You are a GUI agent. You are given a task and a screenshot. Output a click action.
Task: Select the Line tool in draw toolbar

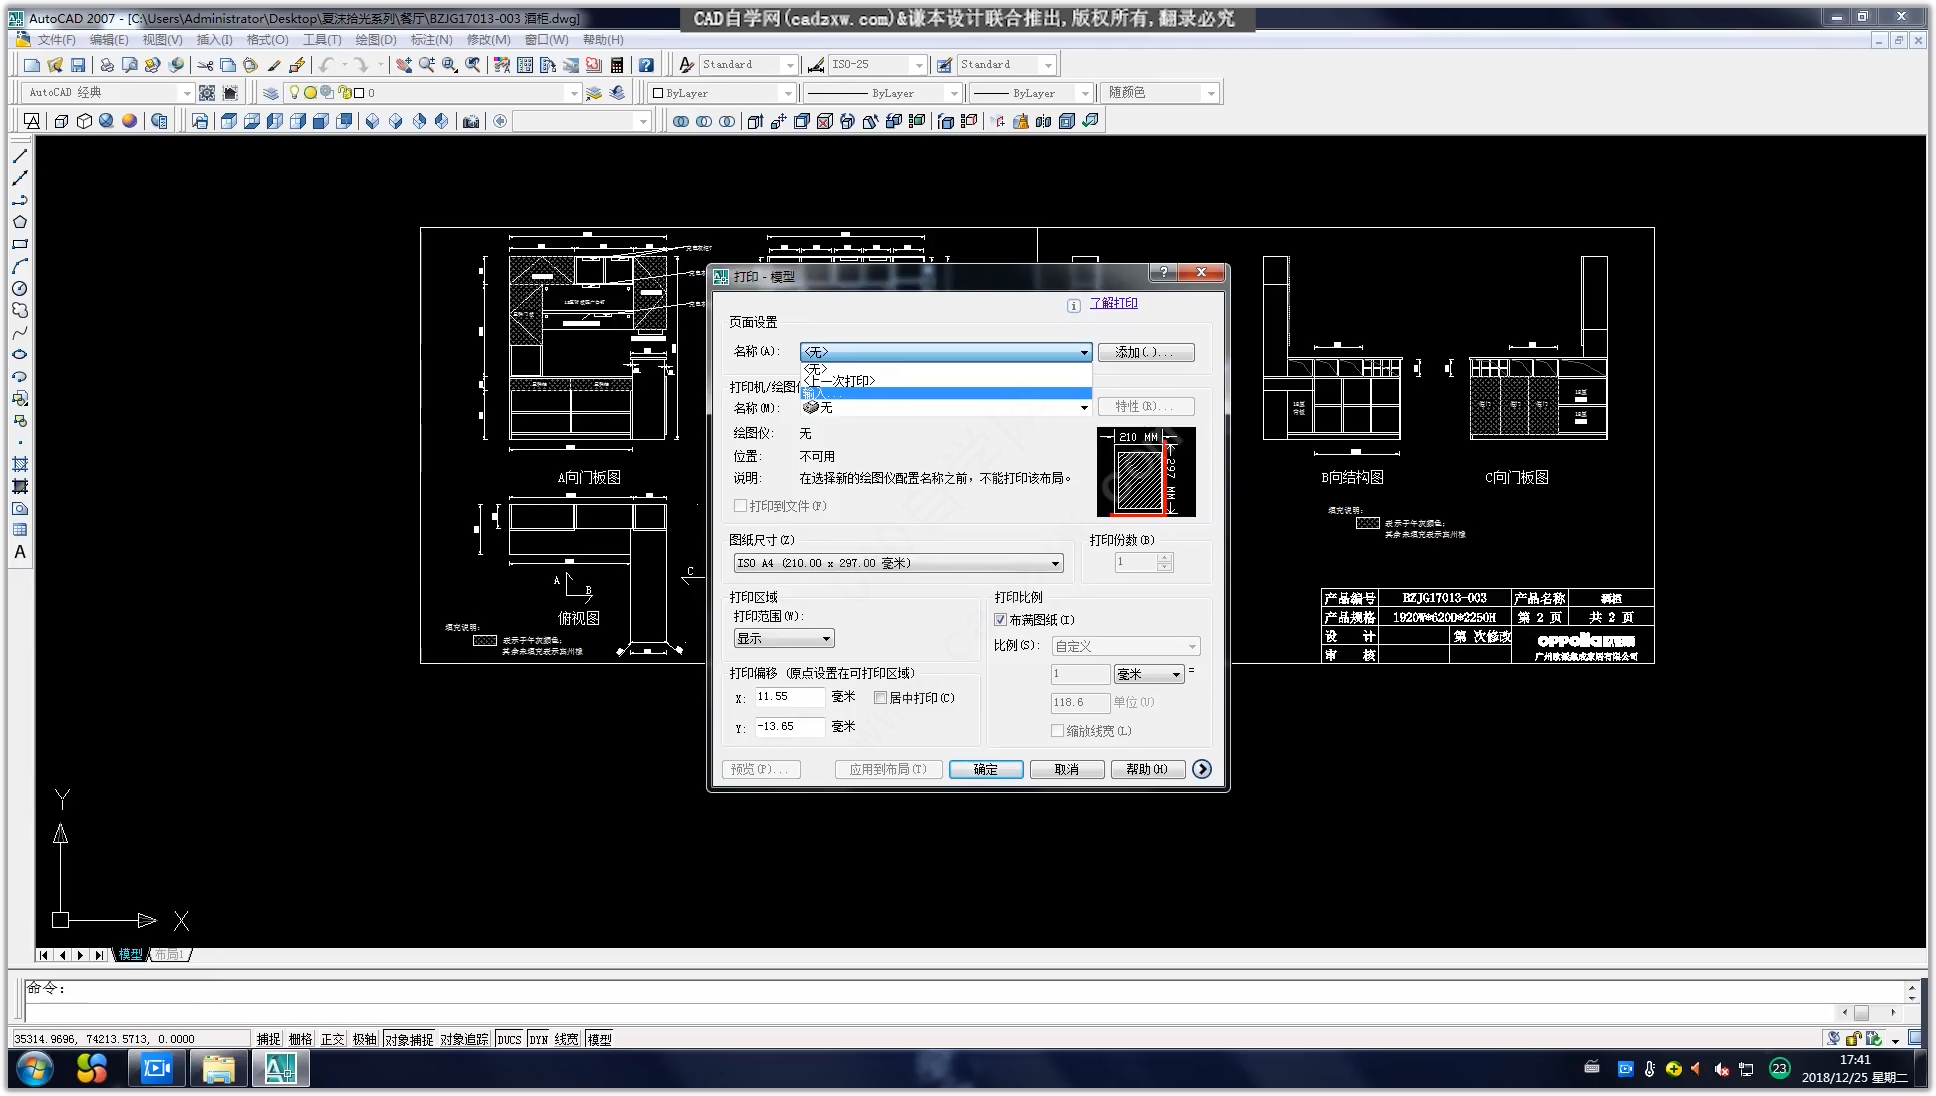click(x=19, y=157)
